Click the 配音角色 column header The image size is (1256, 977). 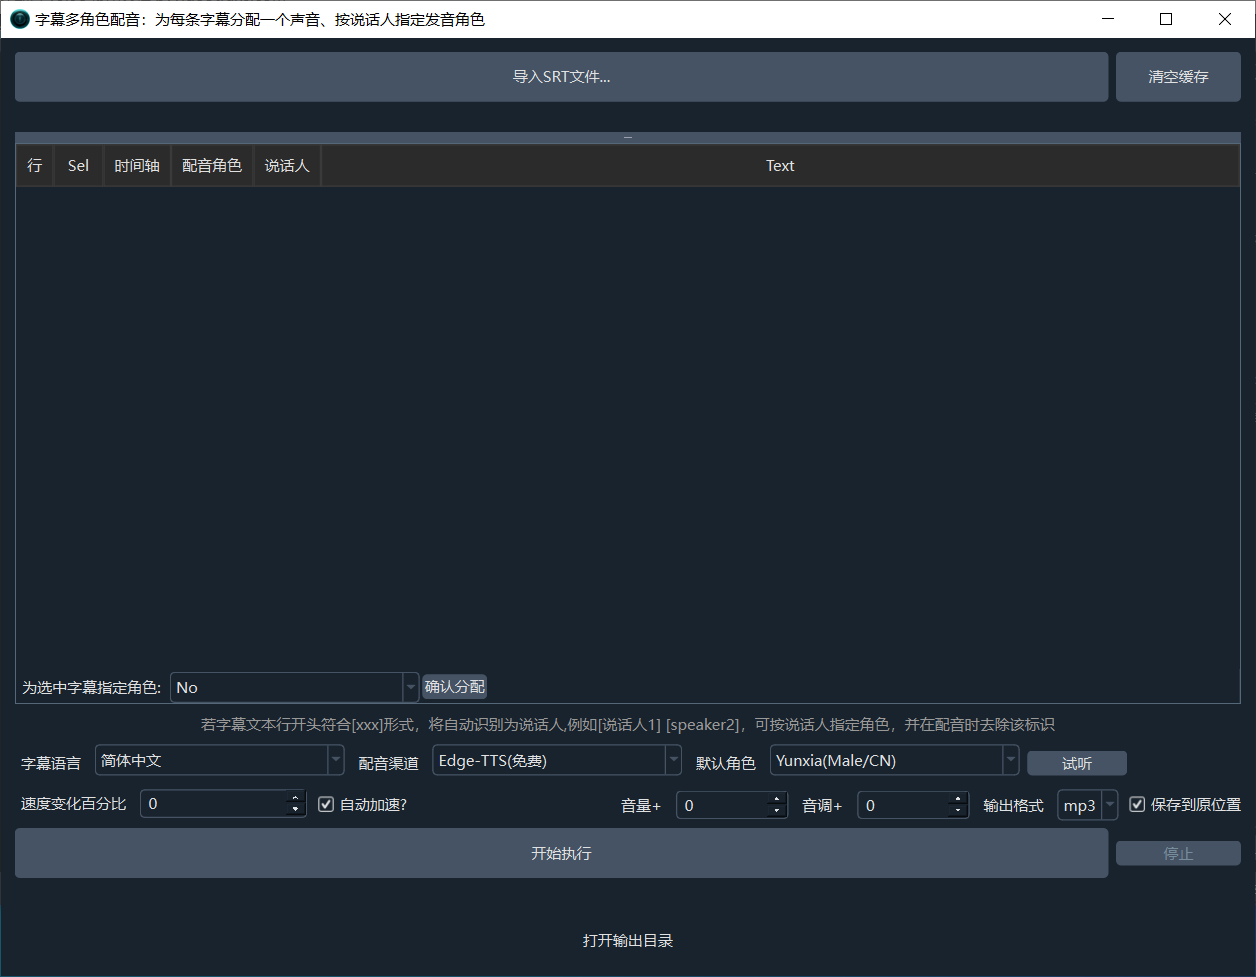click(212, 166)
